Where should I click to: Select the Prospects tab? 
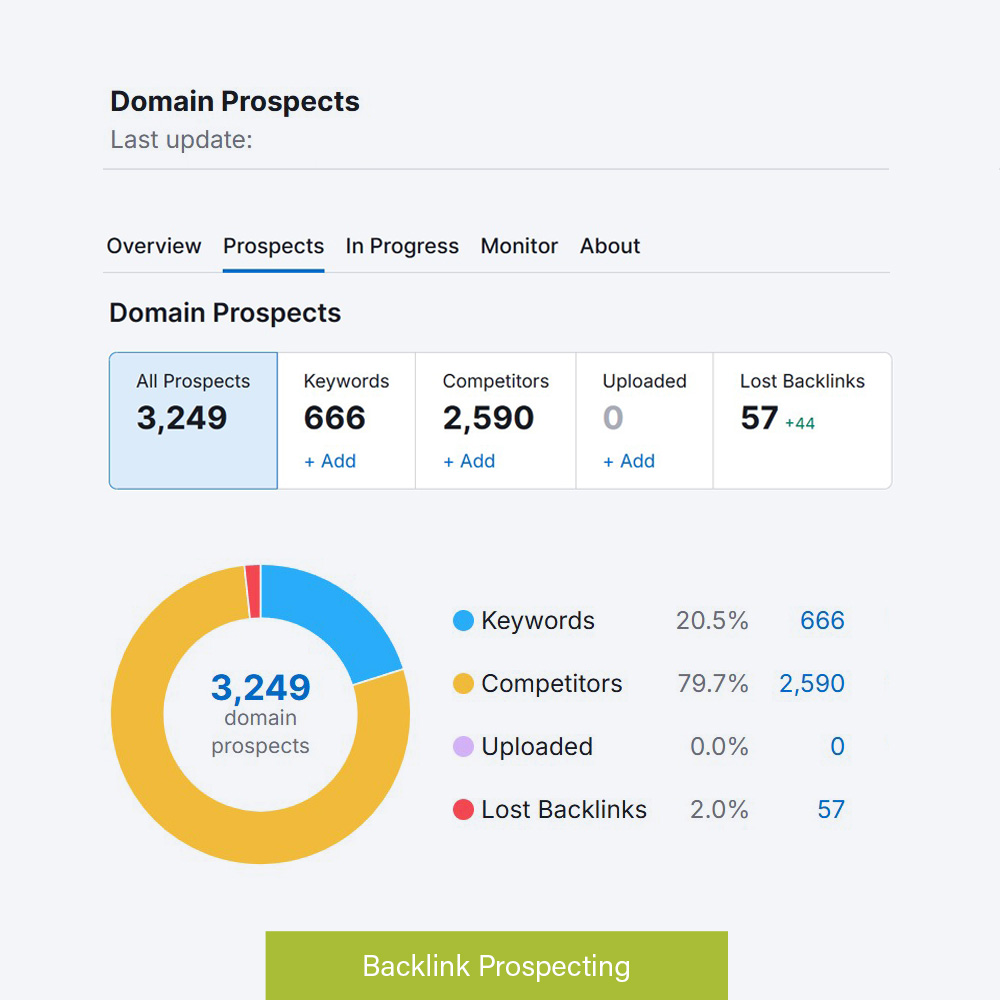click(x=273, y=246)
